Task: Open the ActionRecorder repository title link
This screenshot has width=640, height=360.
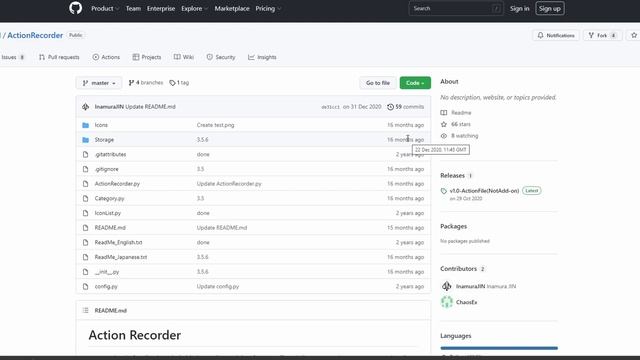Action: point(35,35)
